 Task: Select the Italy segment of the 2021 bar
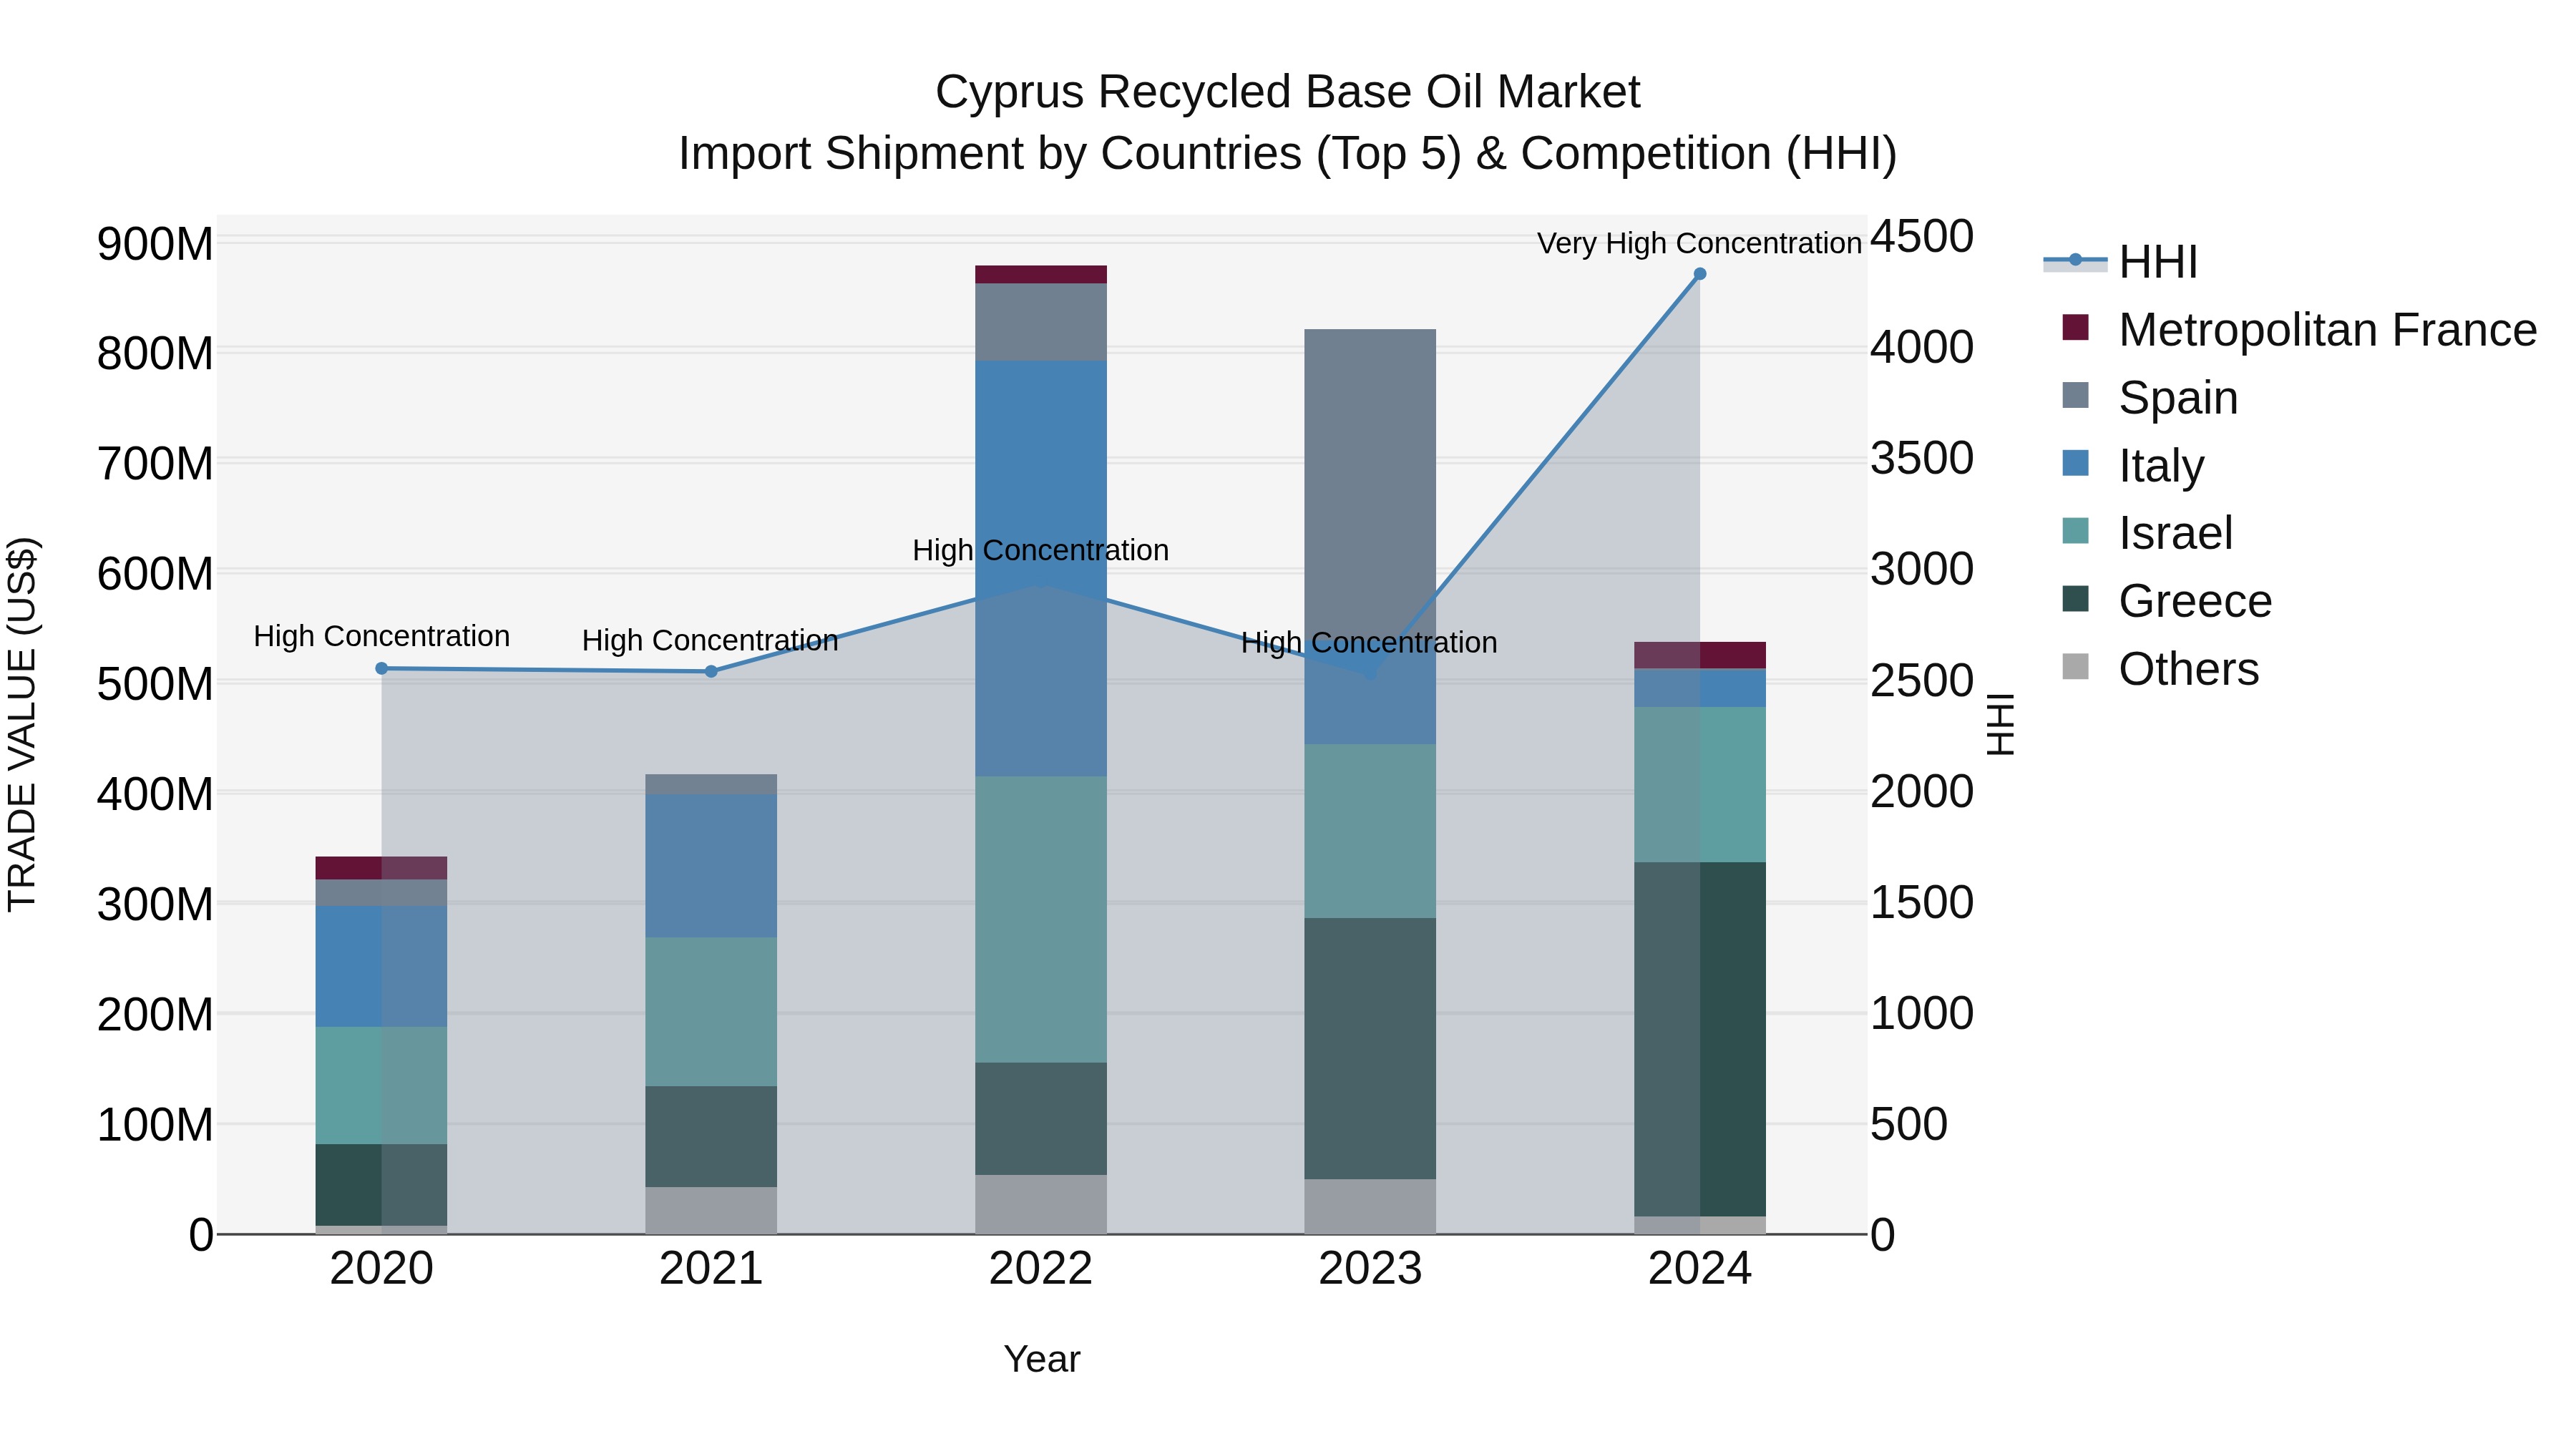pos(711,866)
